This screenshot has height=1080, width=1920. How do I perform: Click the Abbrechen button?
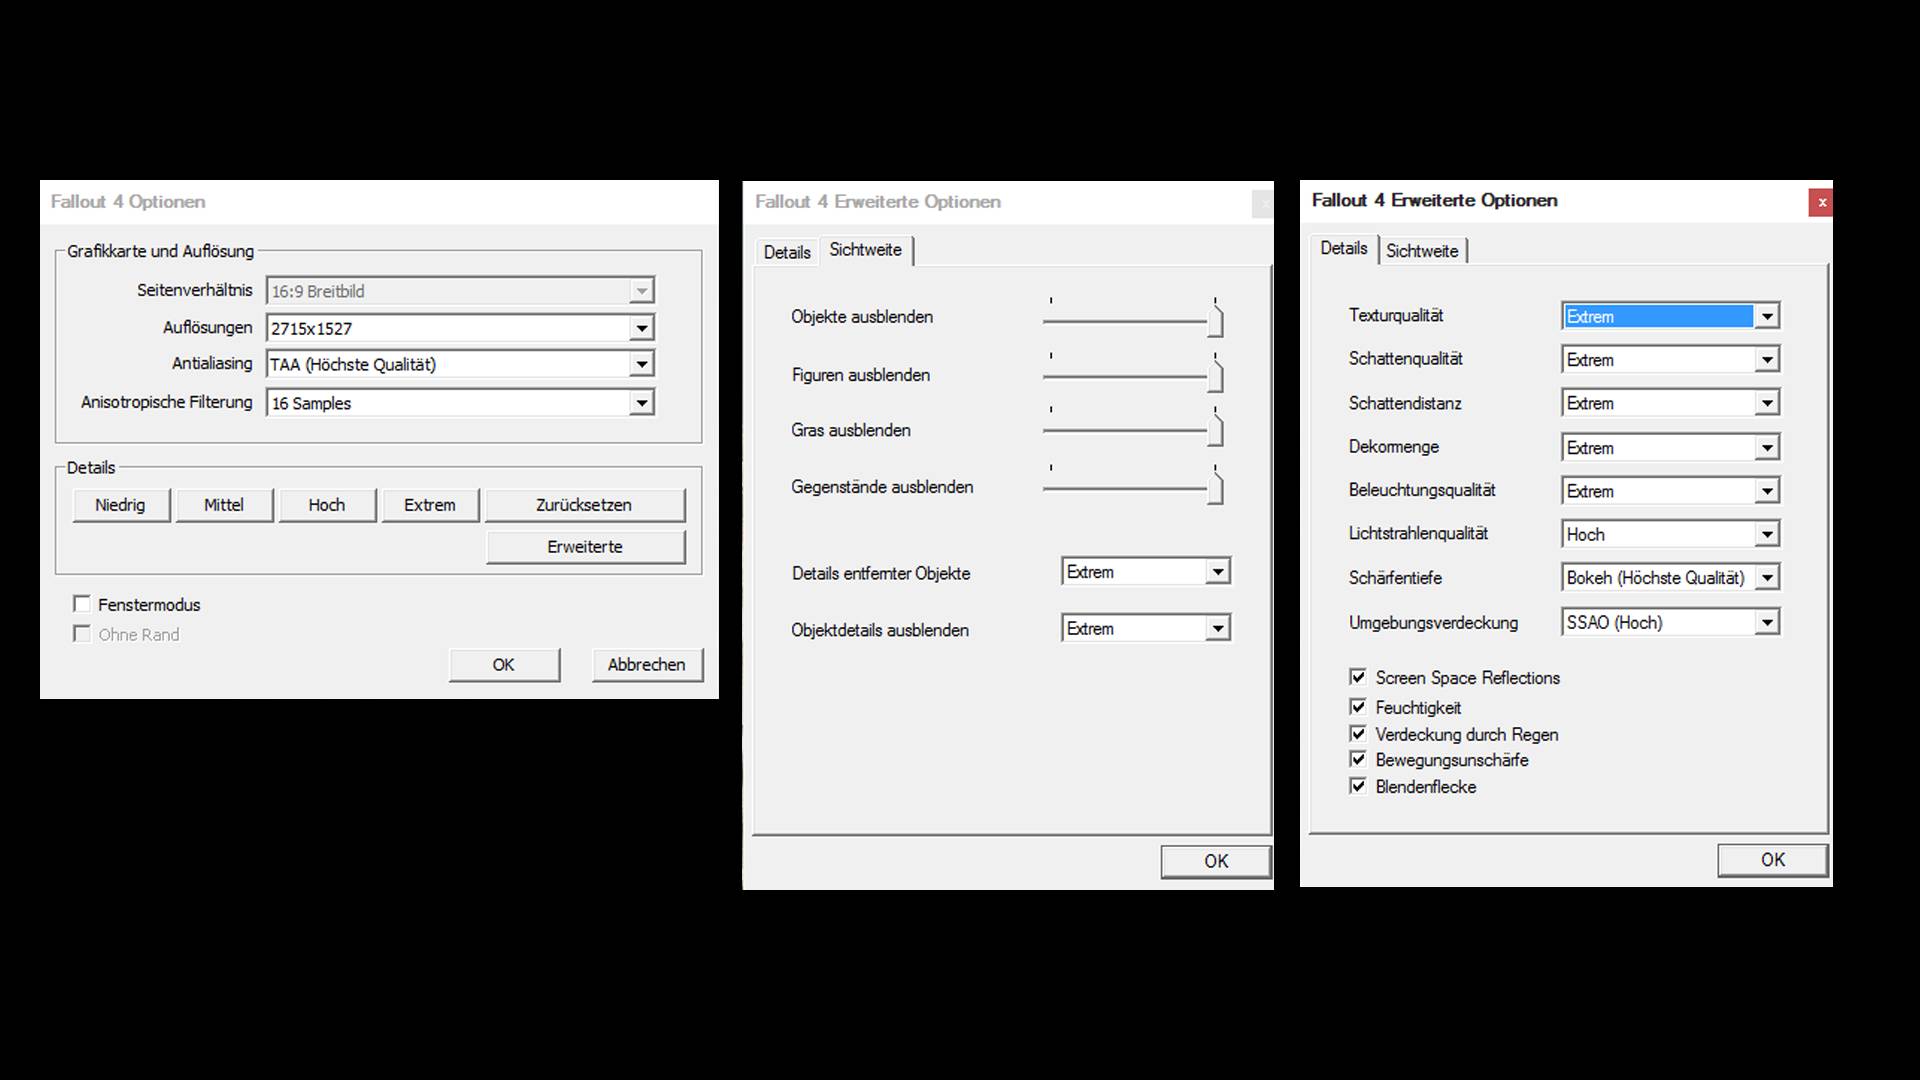click(647, 665)
